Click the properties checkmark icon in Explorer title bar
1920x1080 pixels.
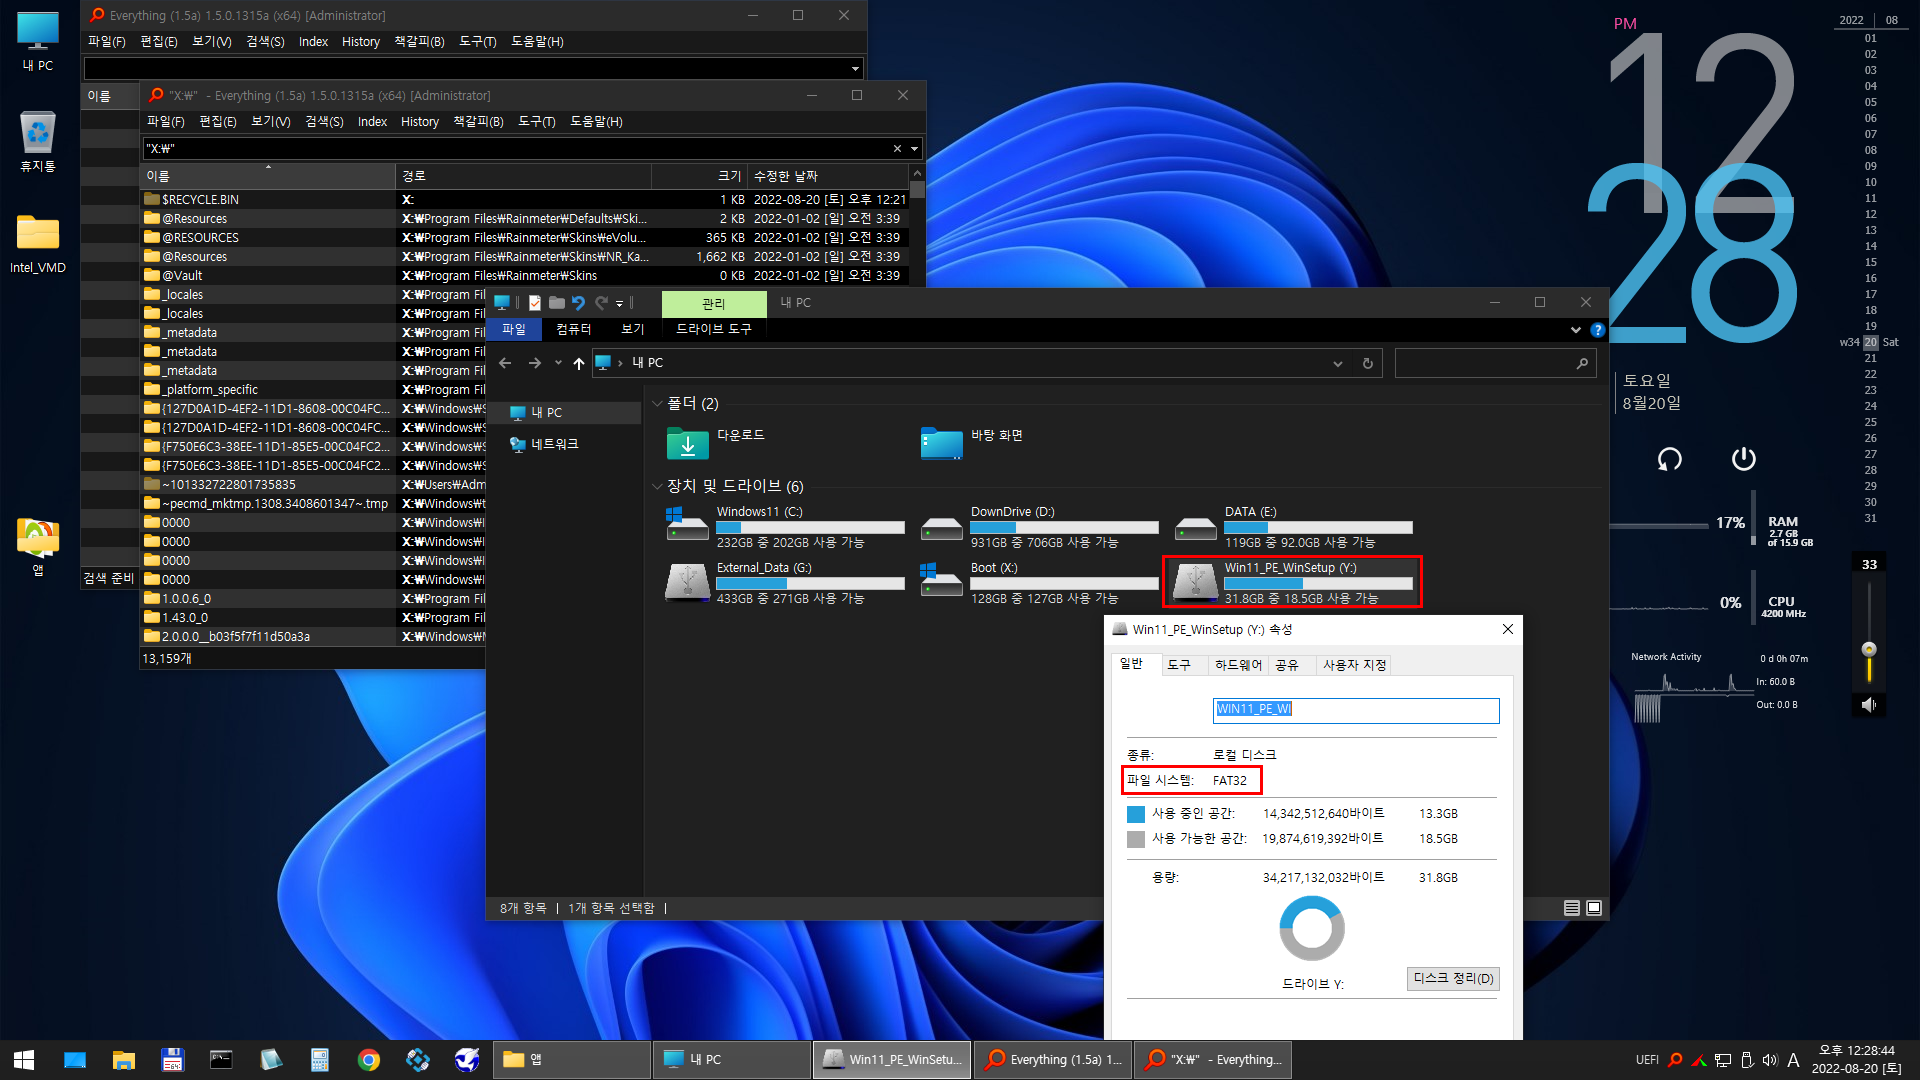tap(535, 303)
